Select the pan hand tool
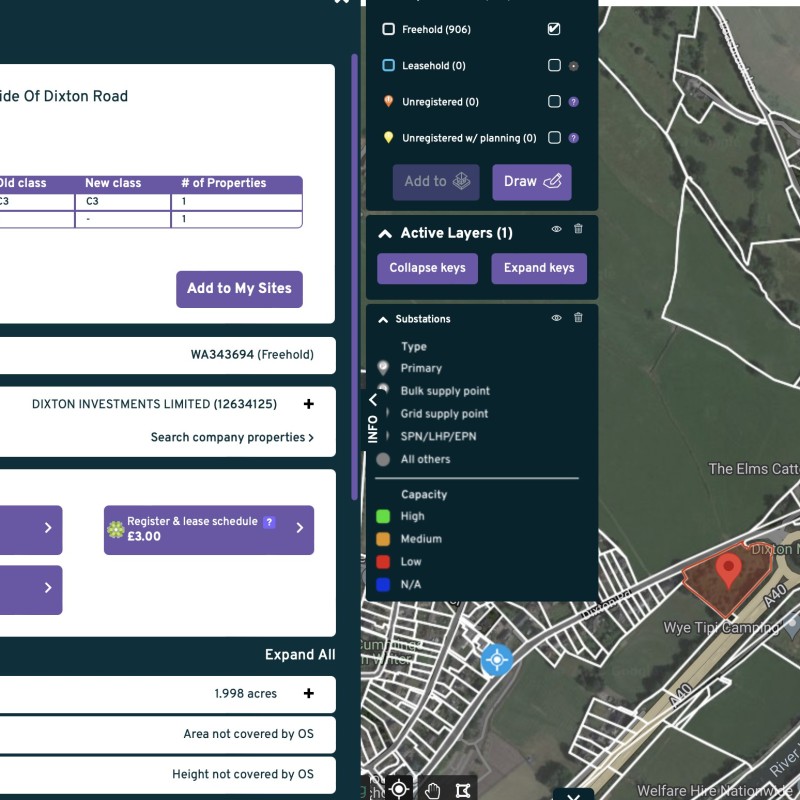The width and height of the screenshot is (800, 800). (431, 789)
